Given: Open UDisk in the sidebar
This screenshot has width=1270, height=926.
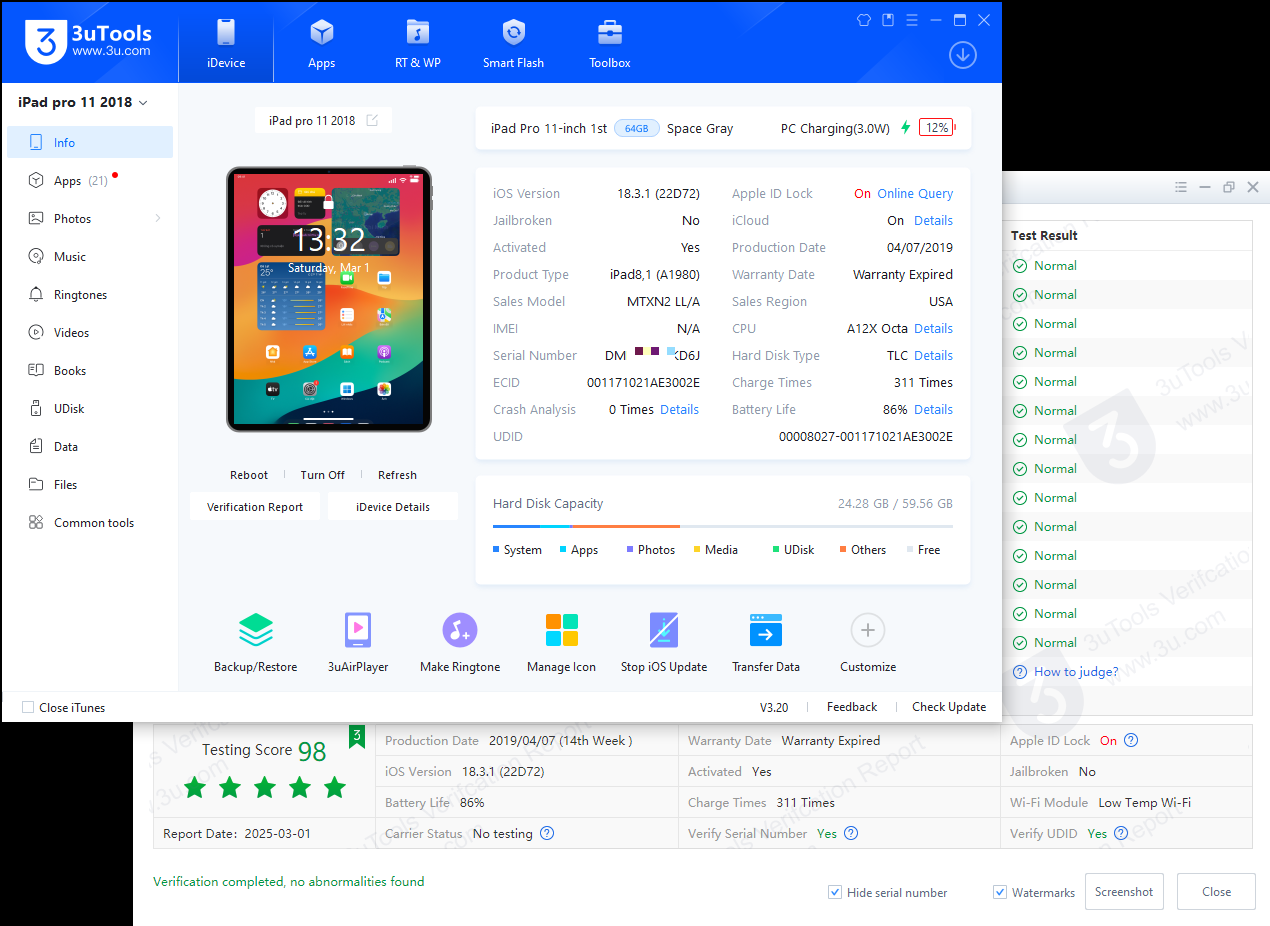Looking at the screenshot, I should coord(90,409).
